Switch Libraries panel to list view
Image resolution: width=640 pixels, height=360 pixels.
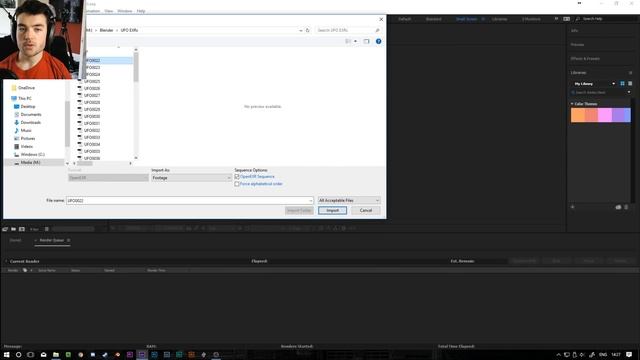pos(630,83)
